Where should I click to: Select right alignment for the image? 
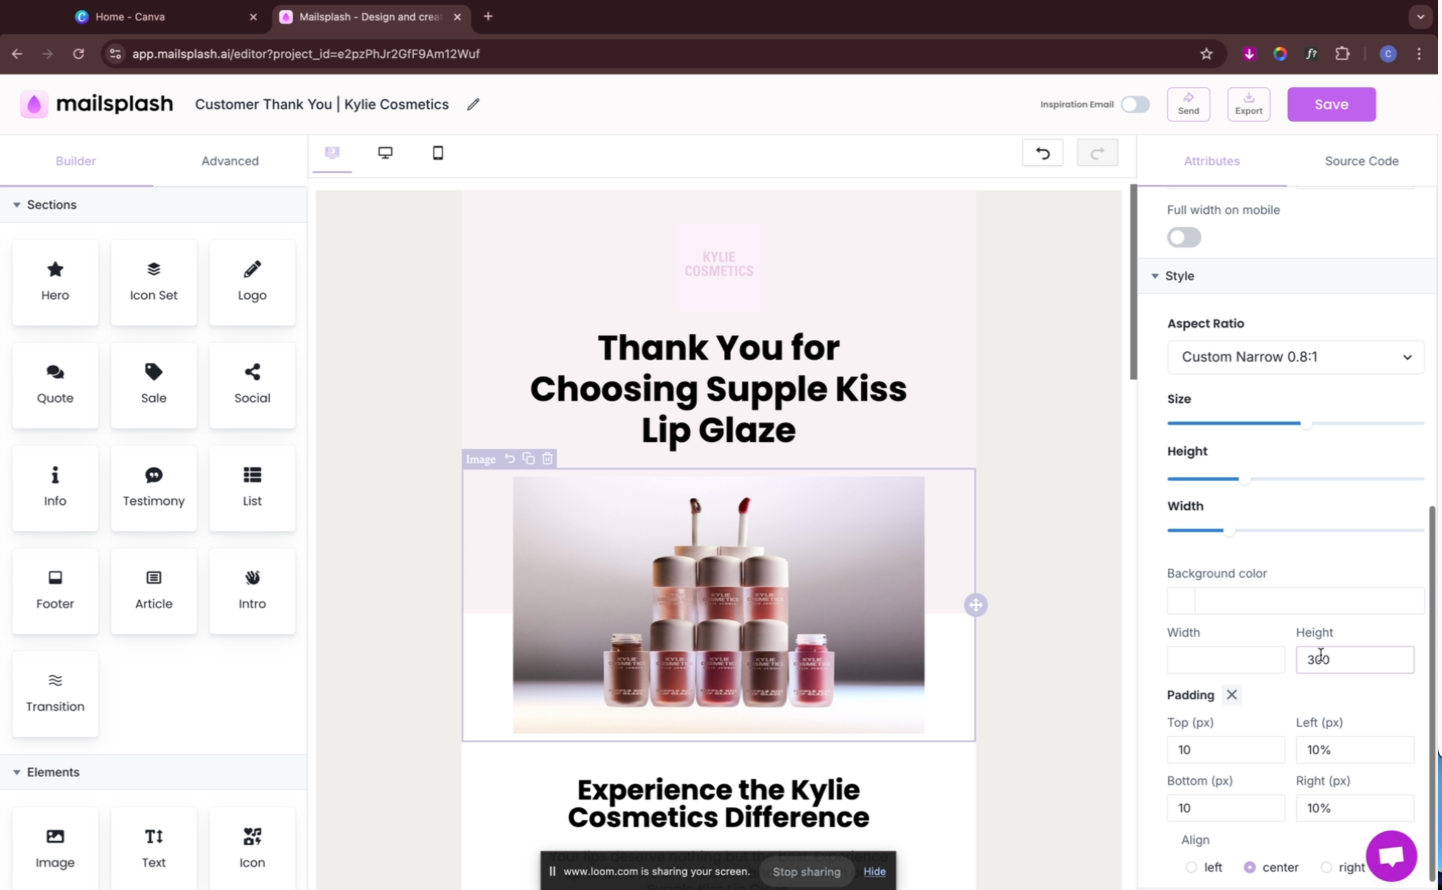(x=1327, y=866)
